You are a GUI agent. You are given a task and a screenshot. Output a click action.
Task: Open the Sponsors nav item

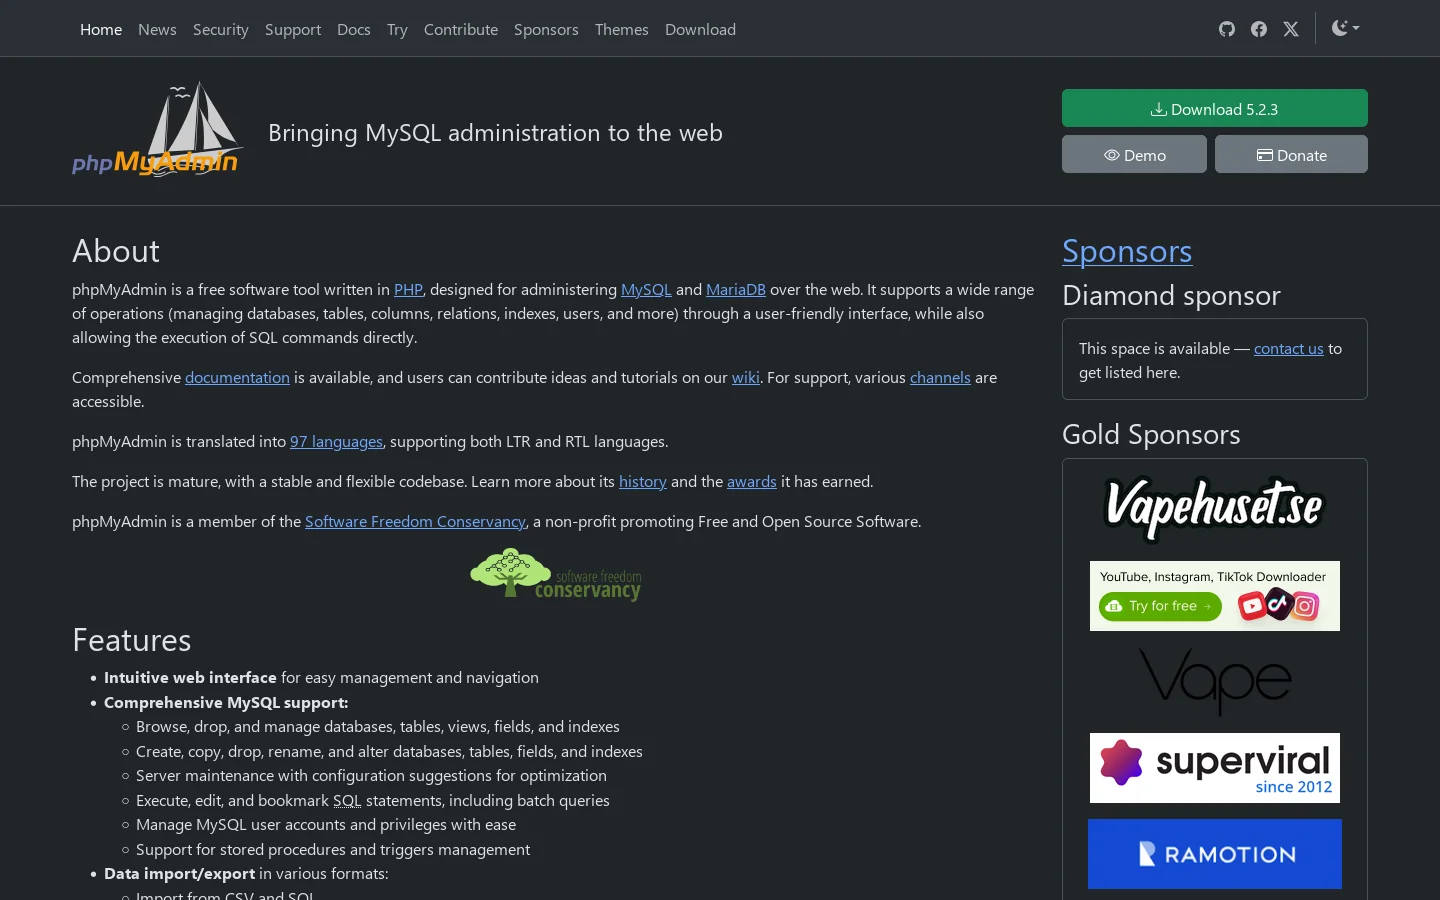(546, 30)
